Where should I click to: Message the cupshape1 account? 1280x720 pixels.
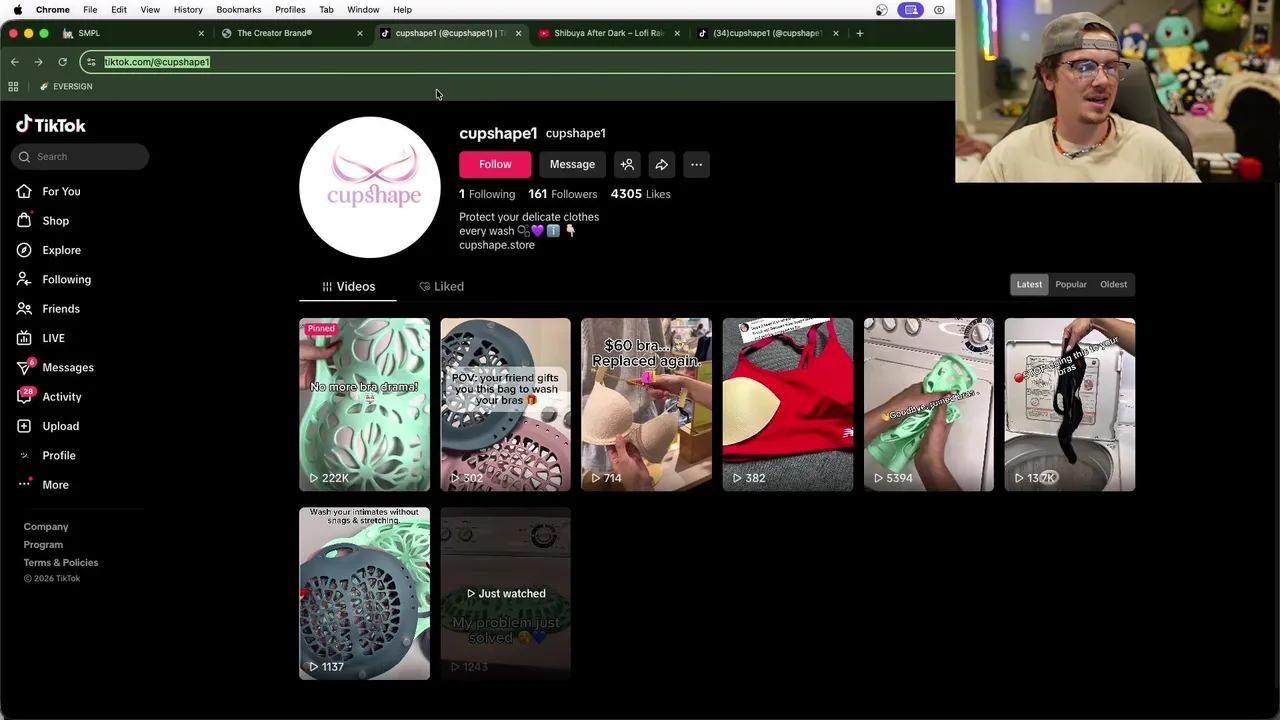click(572, 164)
